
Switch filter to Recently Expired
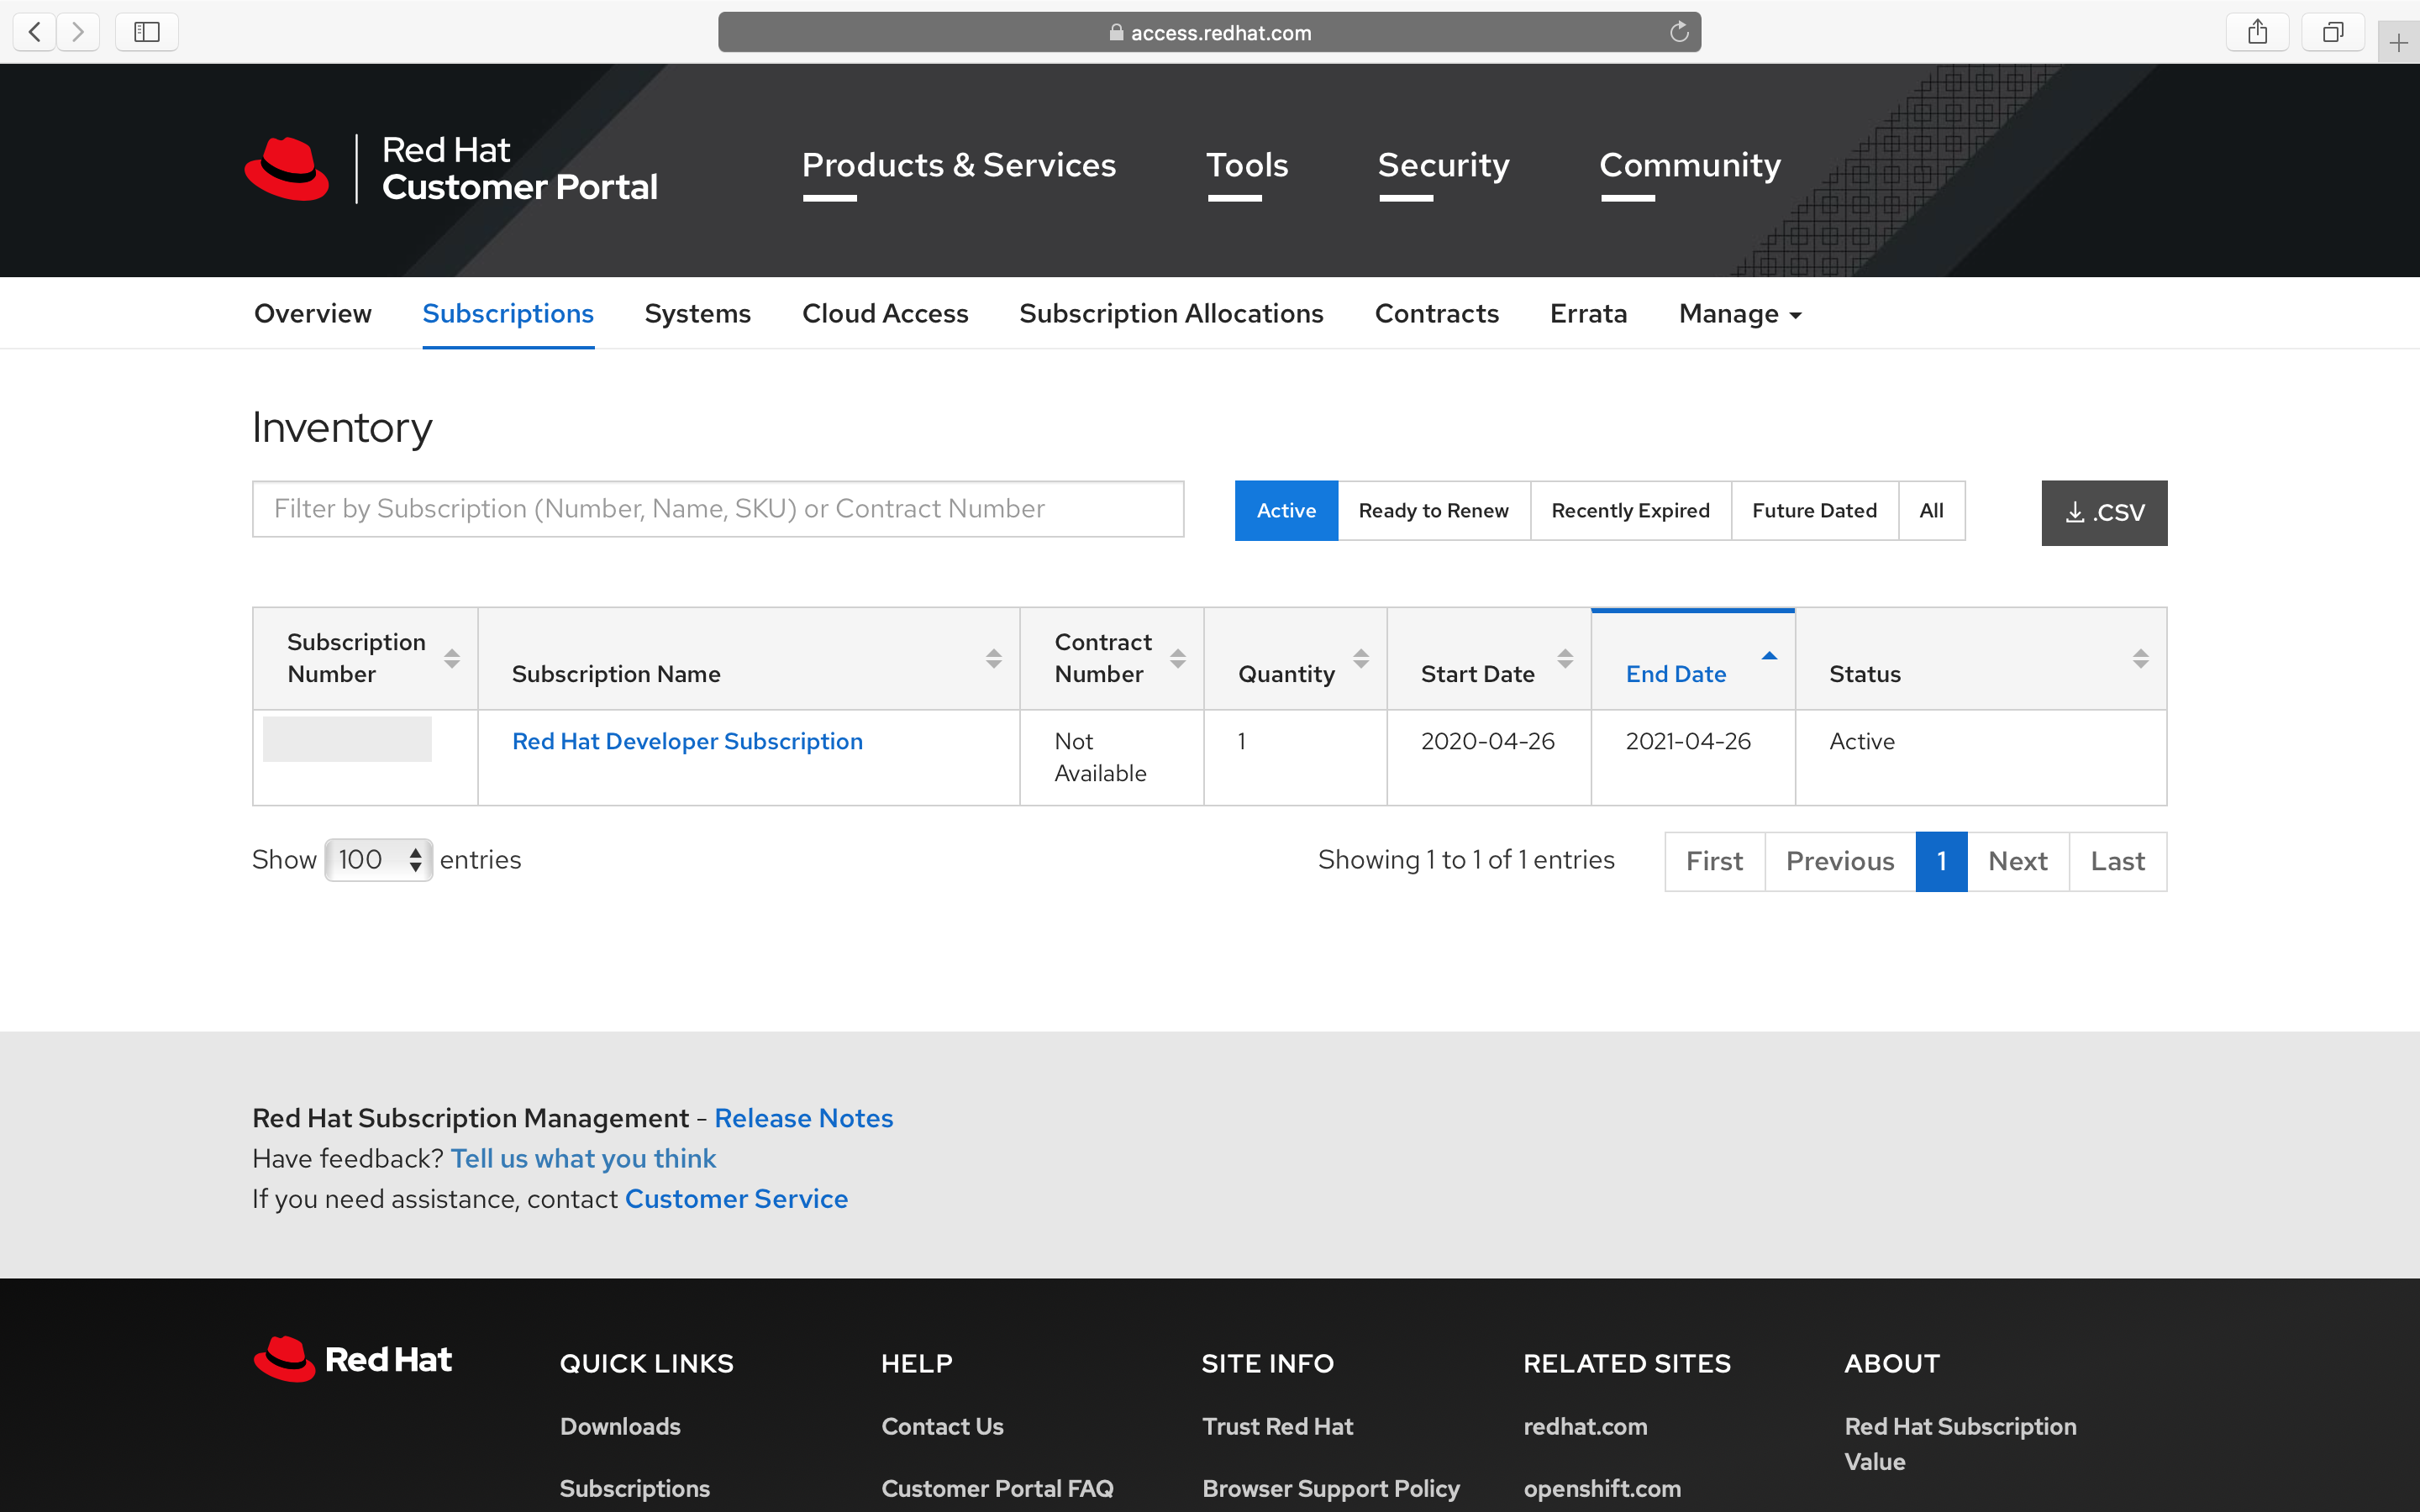click(1630, 511)
